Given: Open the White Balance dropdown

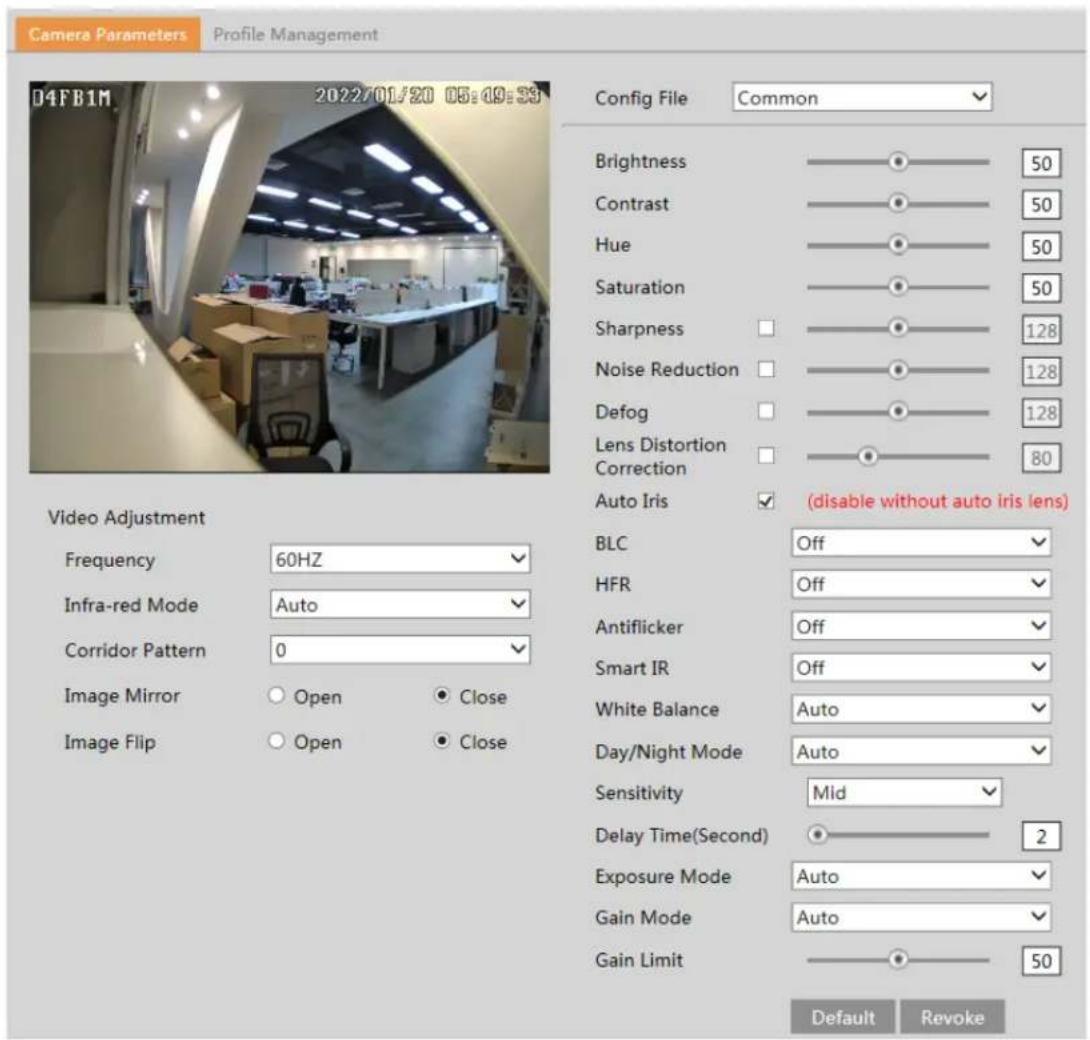Looking at the screenshot, I should coord(920,709).
